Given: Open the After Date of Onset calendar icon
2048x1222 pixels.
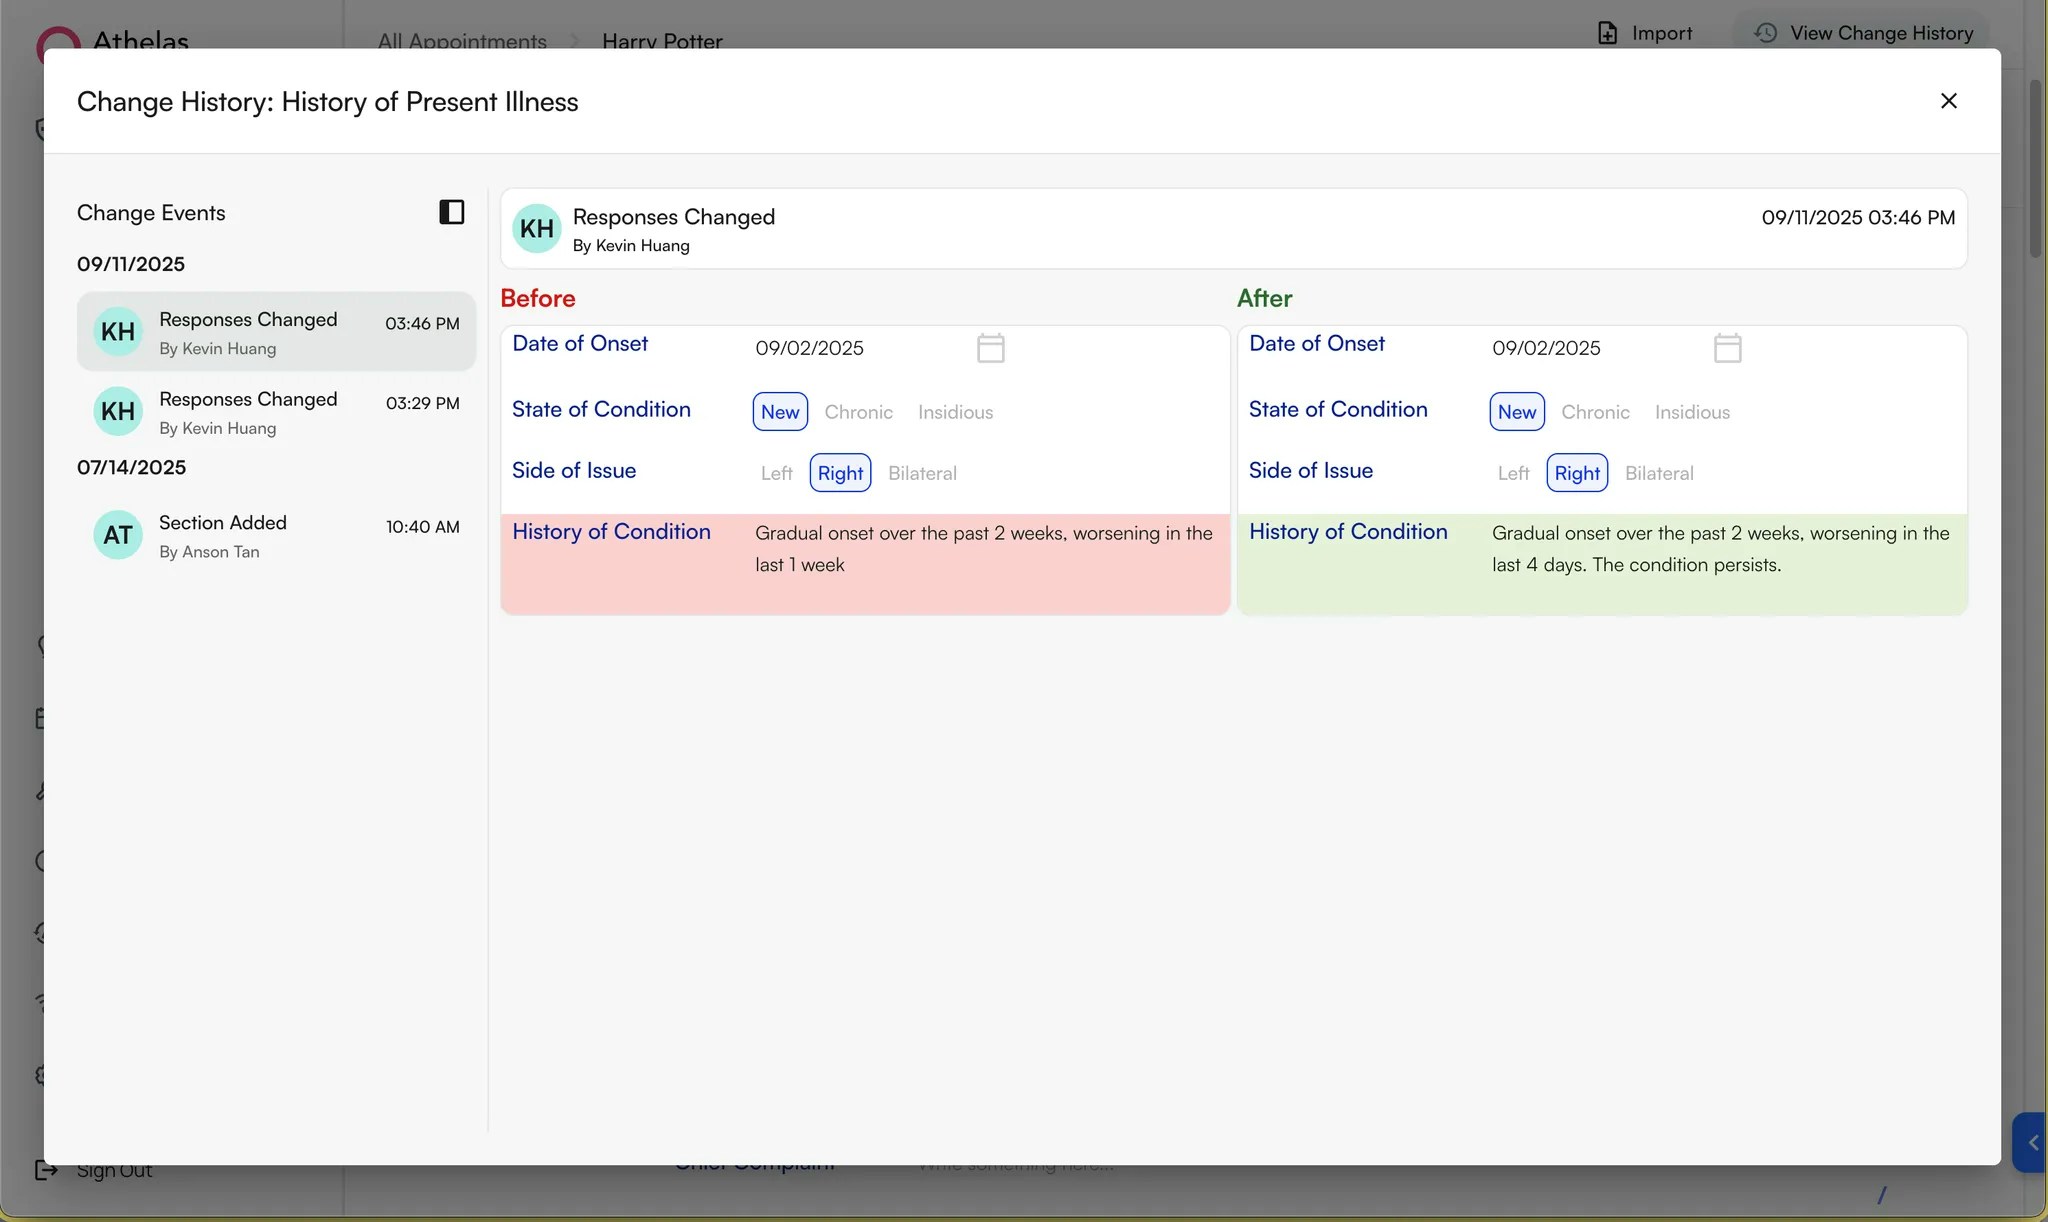Looking at the screenshot, I should pos(1727,348).
